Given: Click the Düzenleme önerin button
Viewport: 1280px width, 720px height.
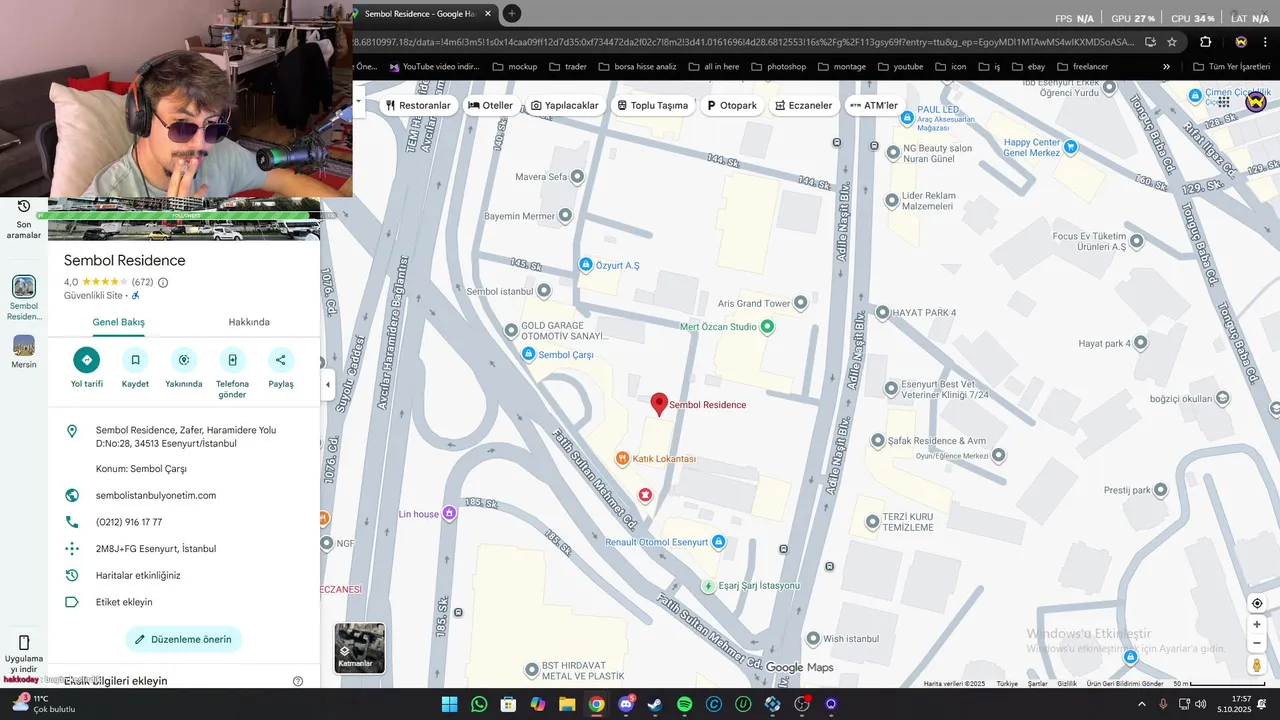Looking at the screenshot, I should pyautogui.click(x=184, y=639).
